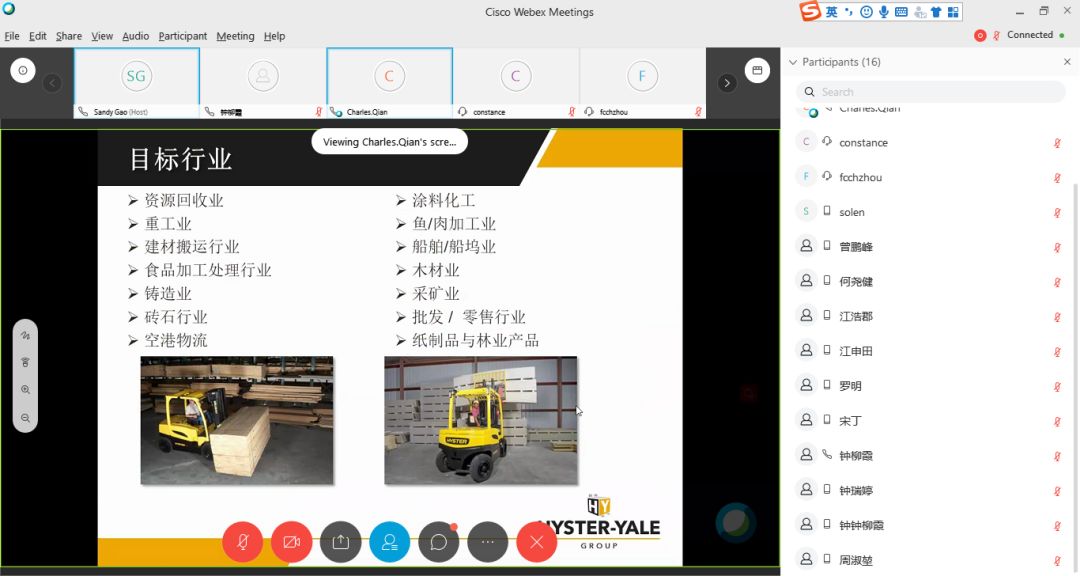Image resolution: width=1080 pixels, height=576 pixels.
Task: Change the video layout view icon
Action: pyautogui.click(x=757, y=70)
